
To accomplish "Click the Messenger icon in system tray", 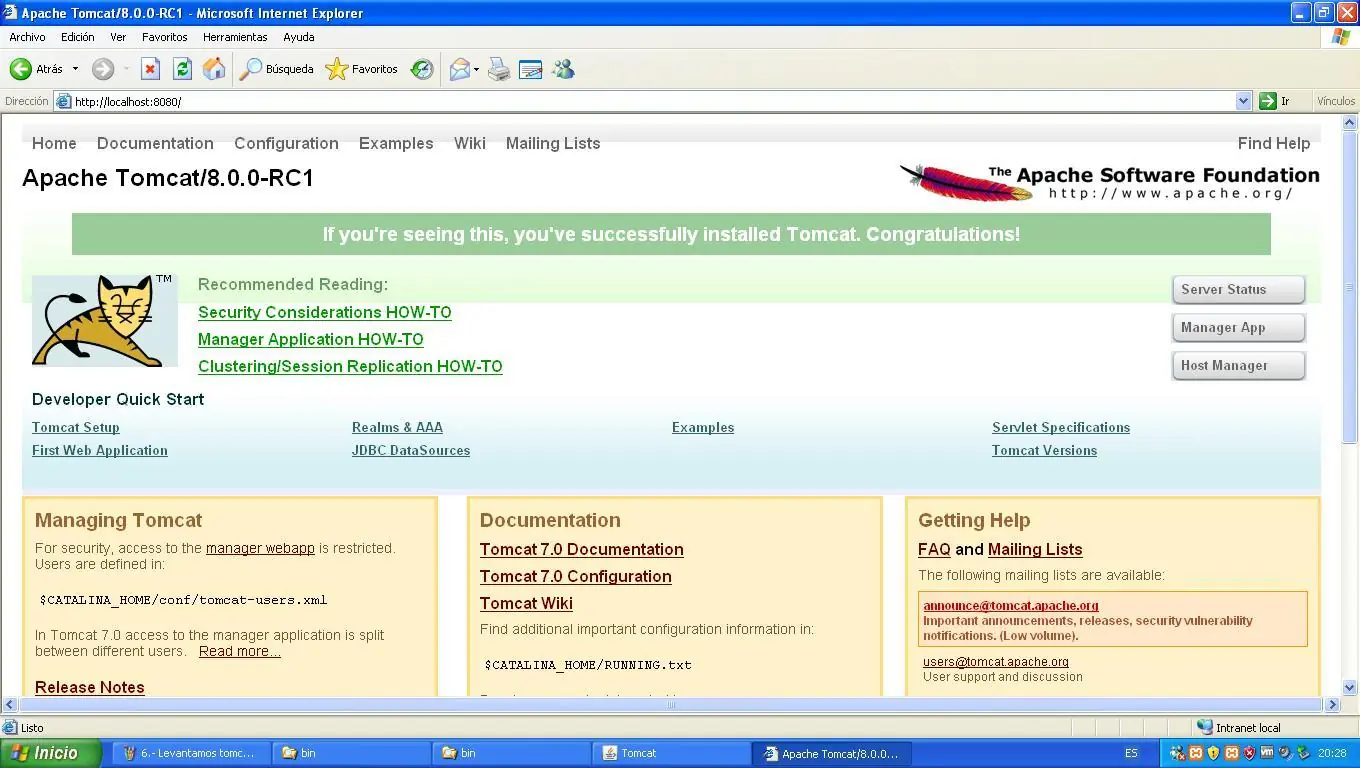I will coord(1178,753).
